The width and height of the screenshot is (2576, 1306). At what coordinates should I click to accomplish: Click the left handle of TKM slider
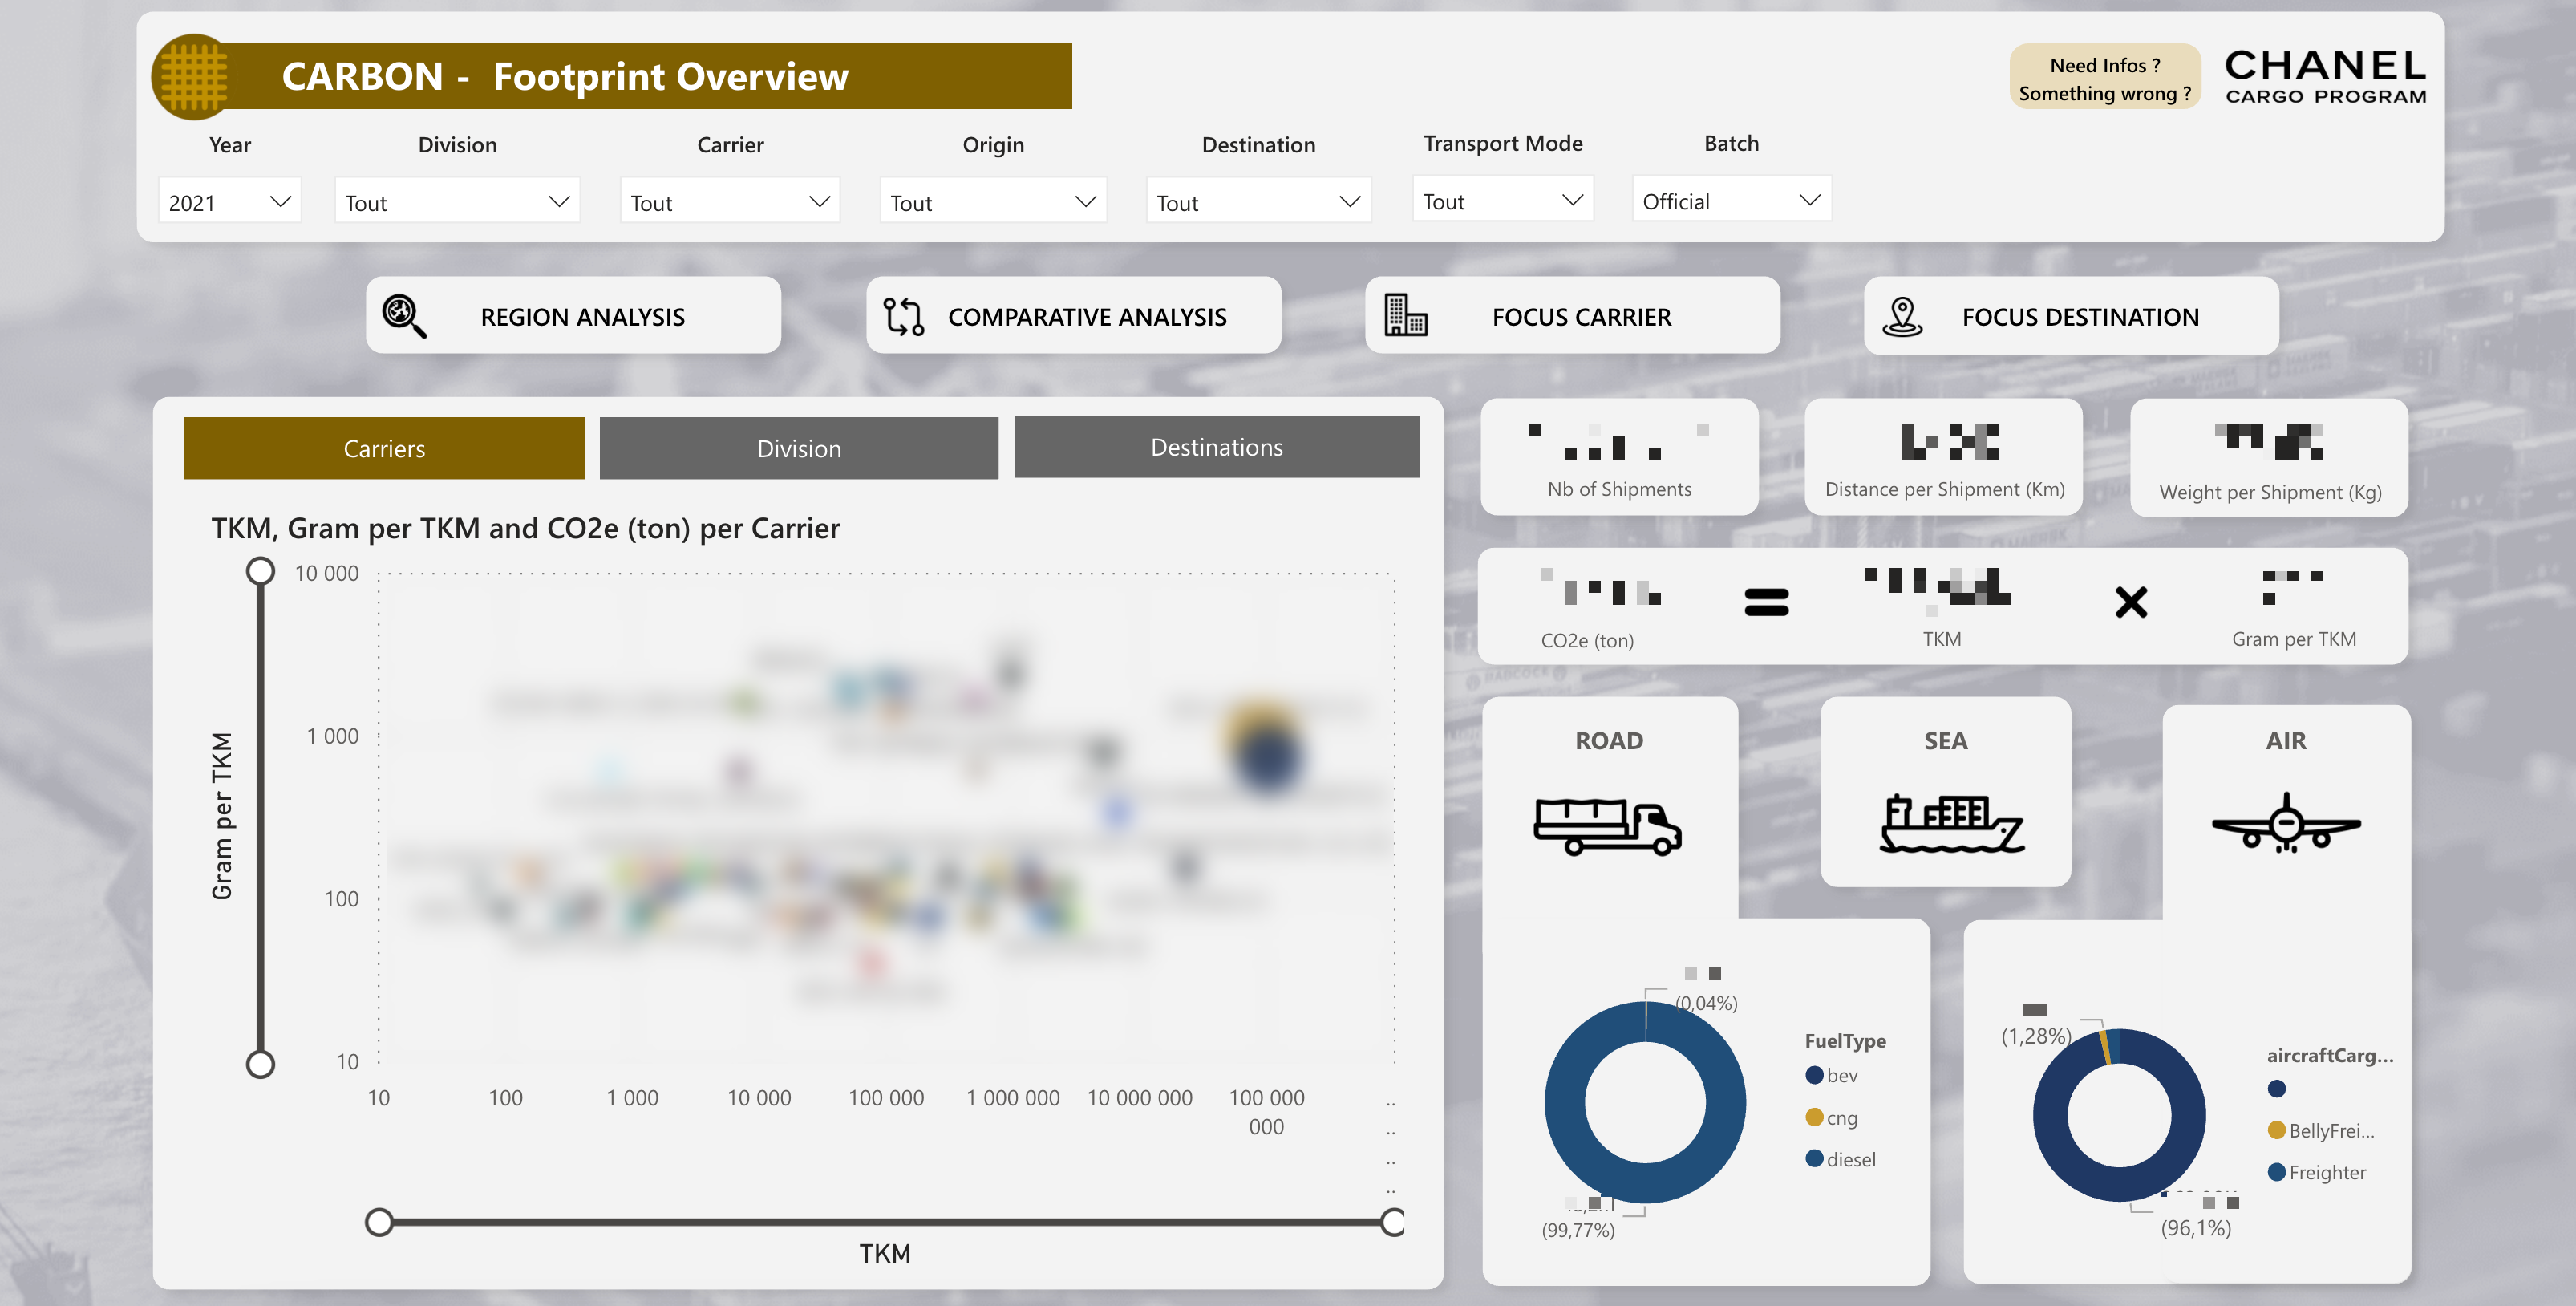click(379, 1221)
